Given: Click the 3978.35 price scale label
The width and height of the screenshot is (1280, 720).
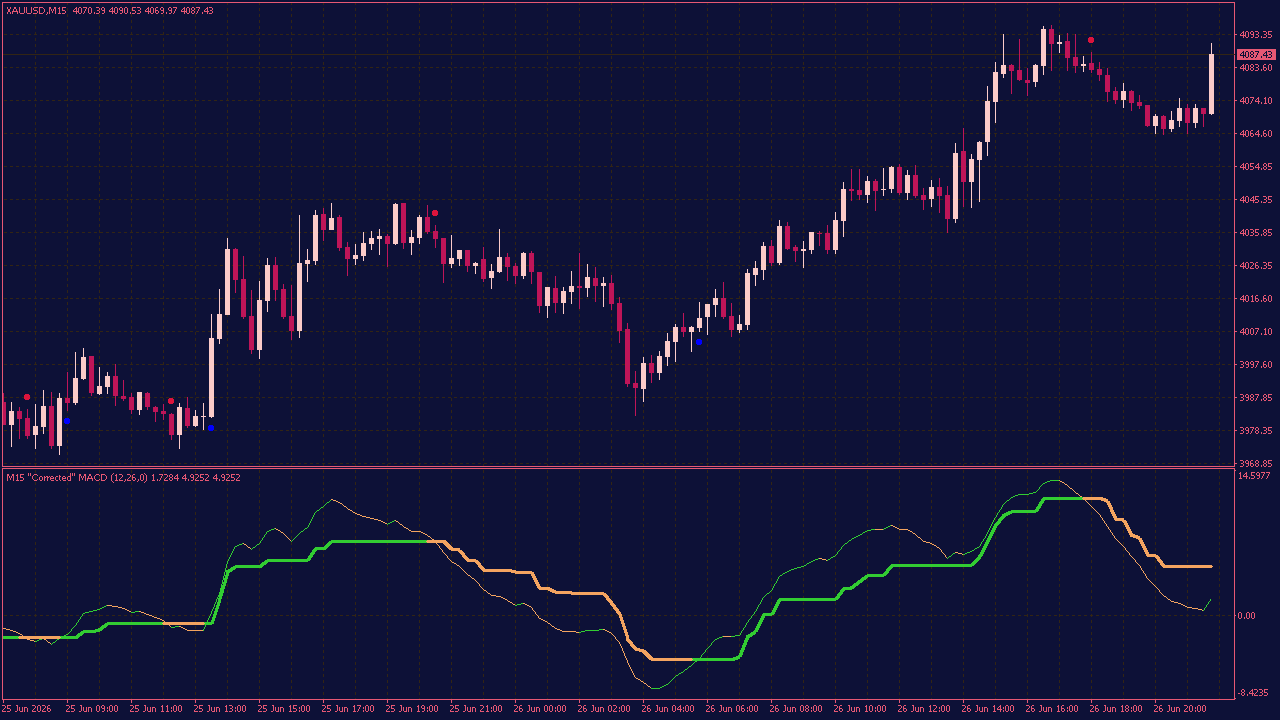Looking at the screenshot, I should 1255,430.
